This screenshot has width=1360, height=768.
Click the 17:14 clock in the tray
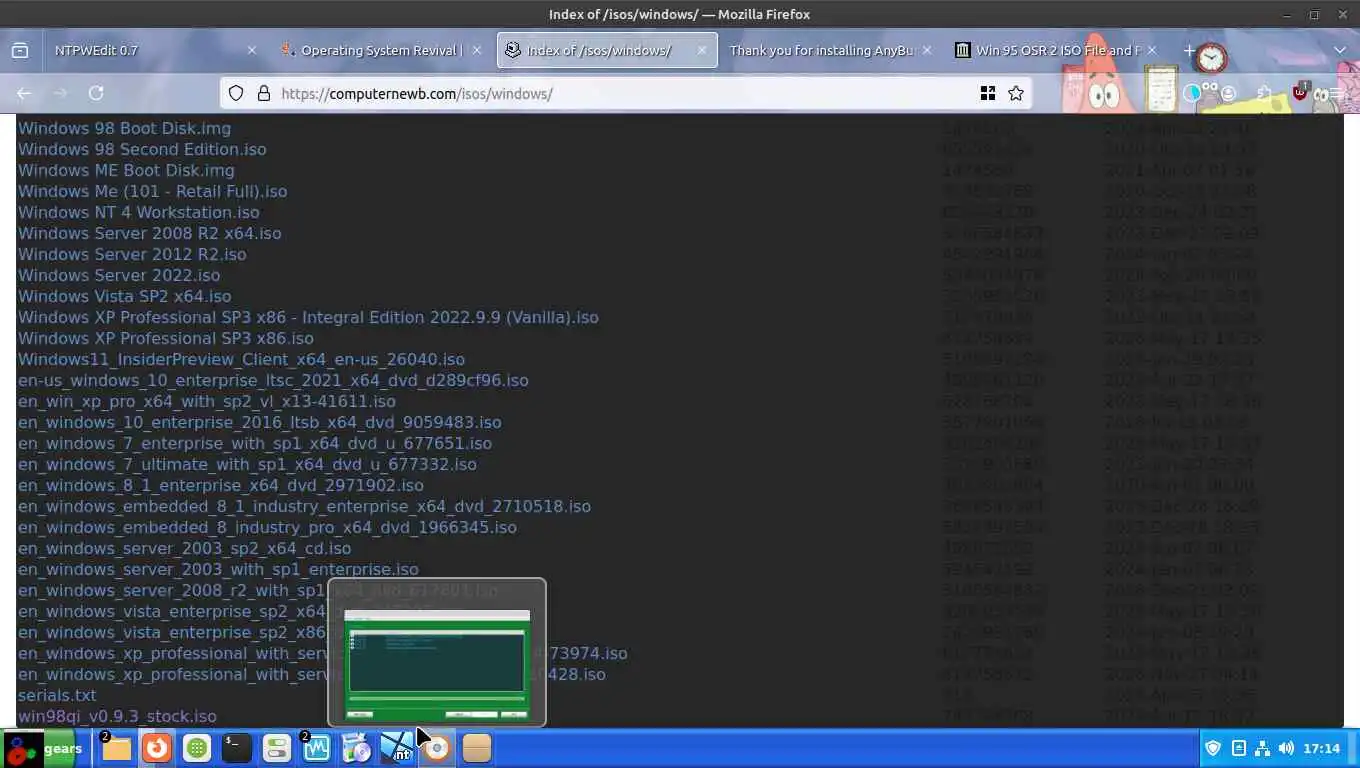coord(1322,748)
